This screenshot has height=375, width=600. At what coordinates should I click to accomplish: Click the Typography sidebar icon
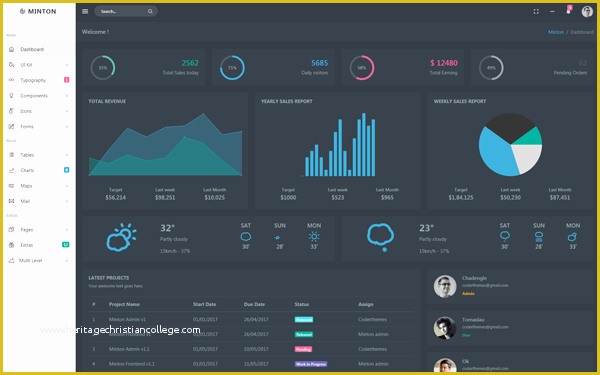point(11,80)
